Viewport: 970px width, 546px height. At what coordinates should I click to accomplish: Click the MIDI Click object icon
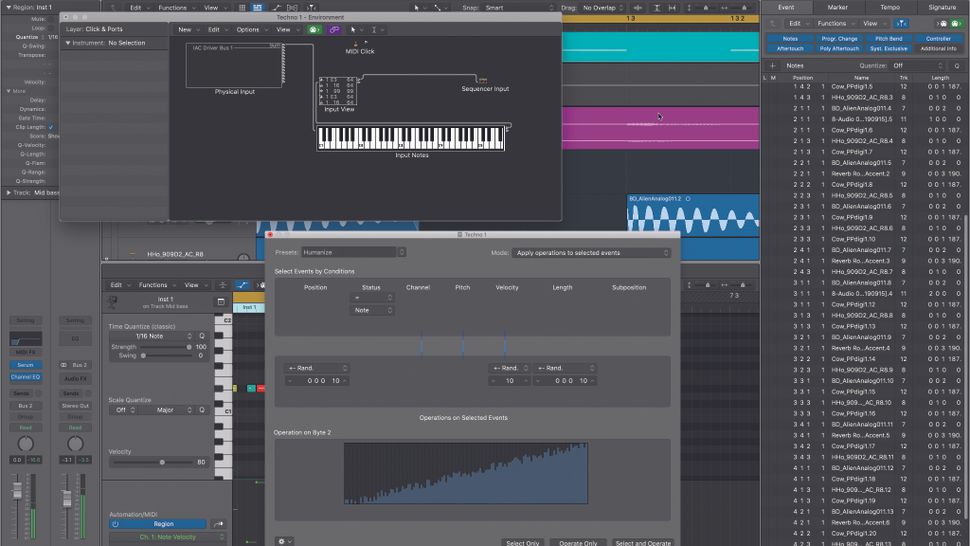click(353, 43)
